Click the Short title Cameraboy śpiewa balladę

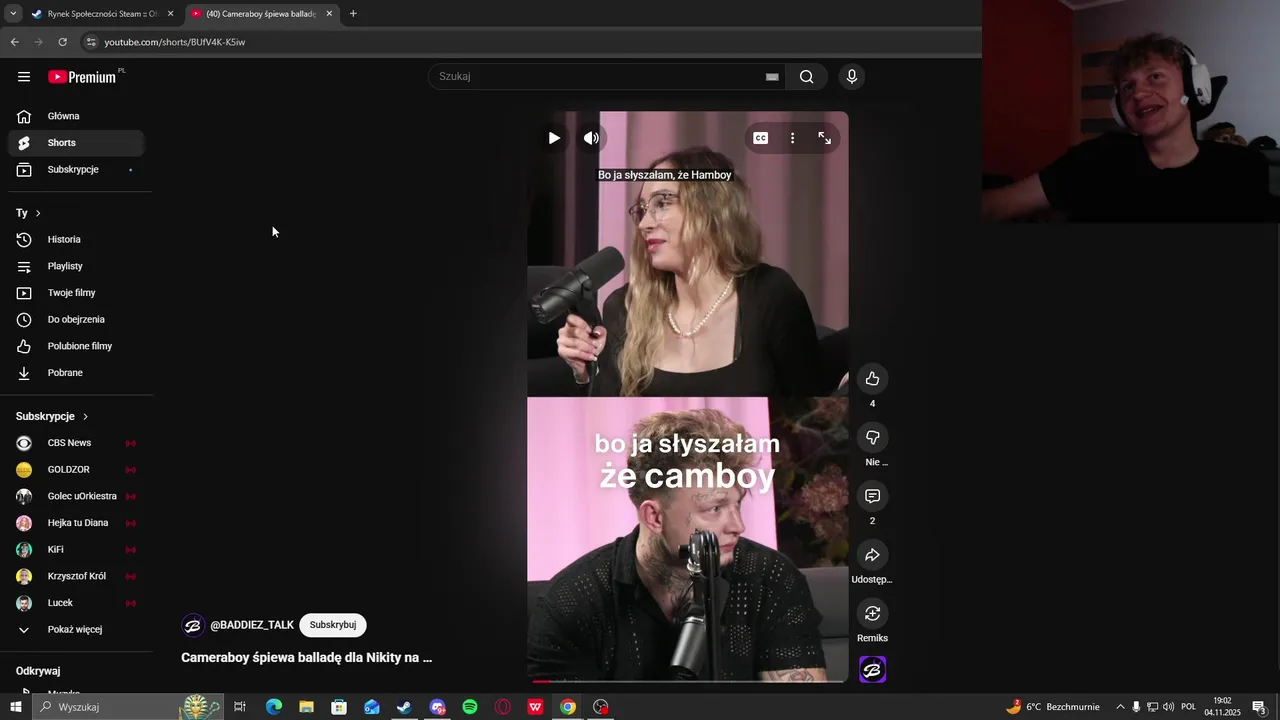[x=306, y=658]
